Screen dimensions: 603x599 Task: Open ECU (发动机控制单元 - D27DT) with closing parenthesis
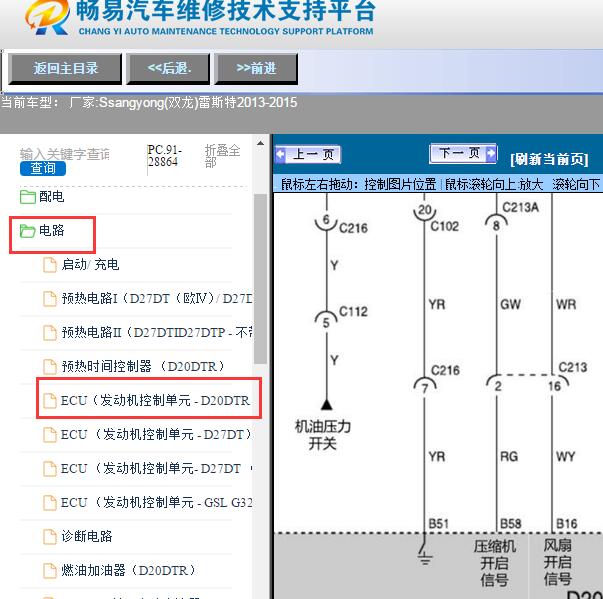pos(156,434)
